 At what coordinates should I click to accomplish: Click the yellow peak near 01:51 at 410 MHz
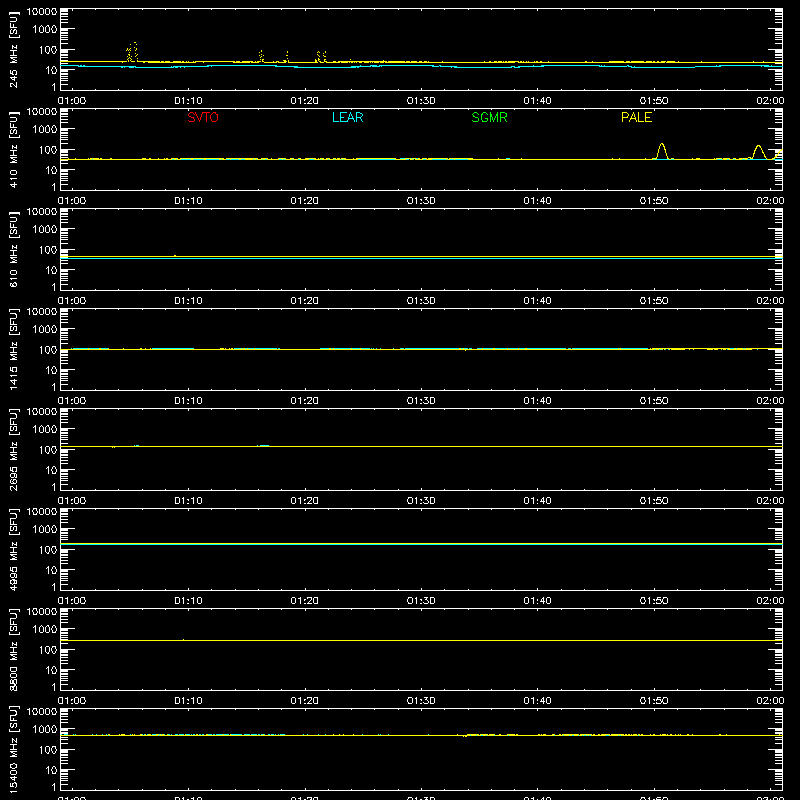[x=662, y=151]
